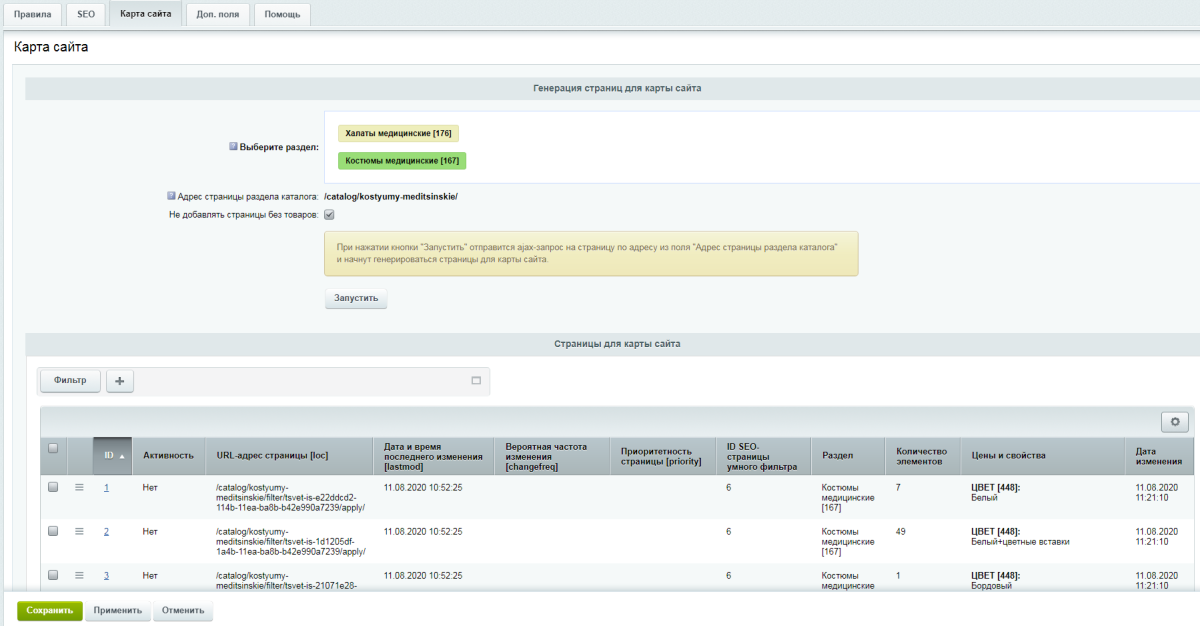Open the "Доп. поля" tab
Screen dimensions: 1200x626
217,14
